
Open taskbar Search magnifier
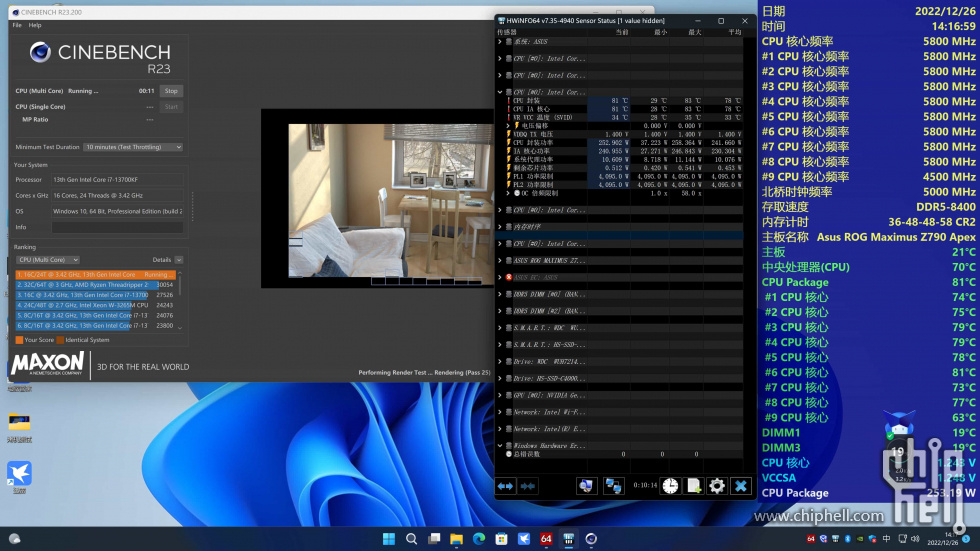[411, 539]
